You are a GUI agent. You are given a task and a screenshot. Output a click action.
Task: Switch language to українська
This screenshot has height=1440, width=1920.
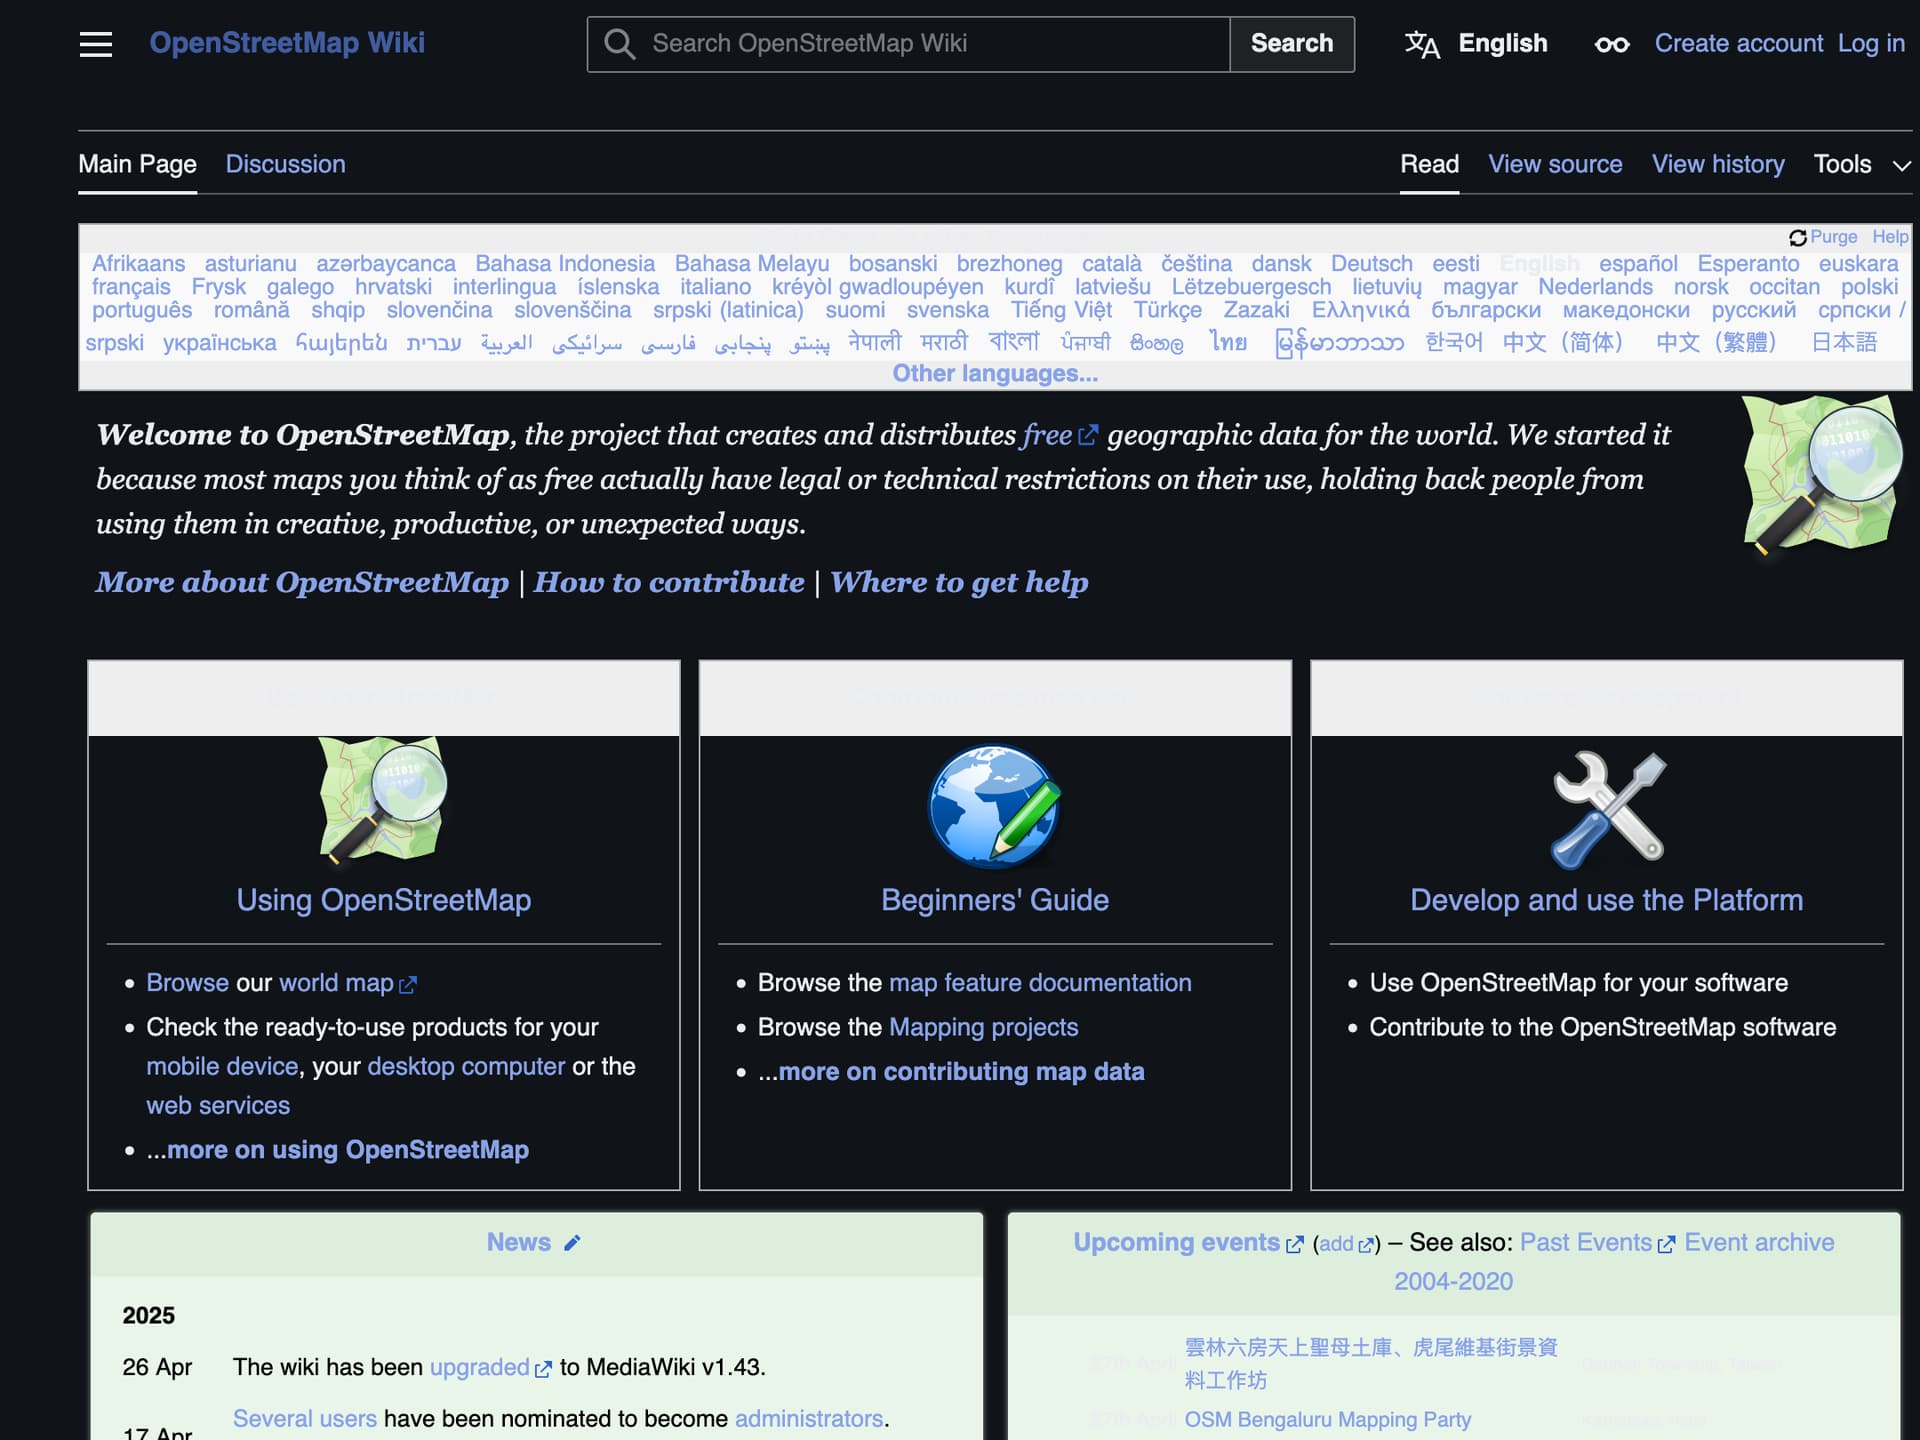coord(219,342)
